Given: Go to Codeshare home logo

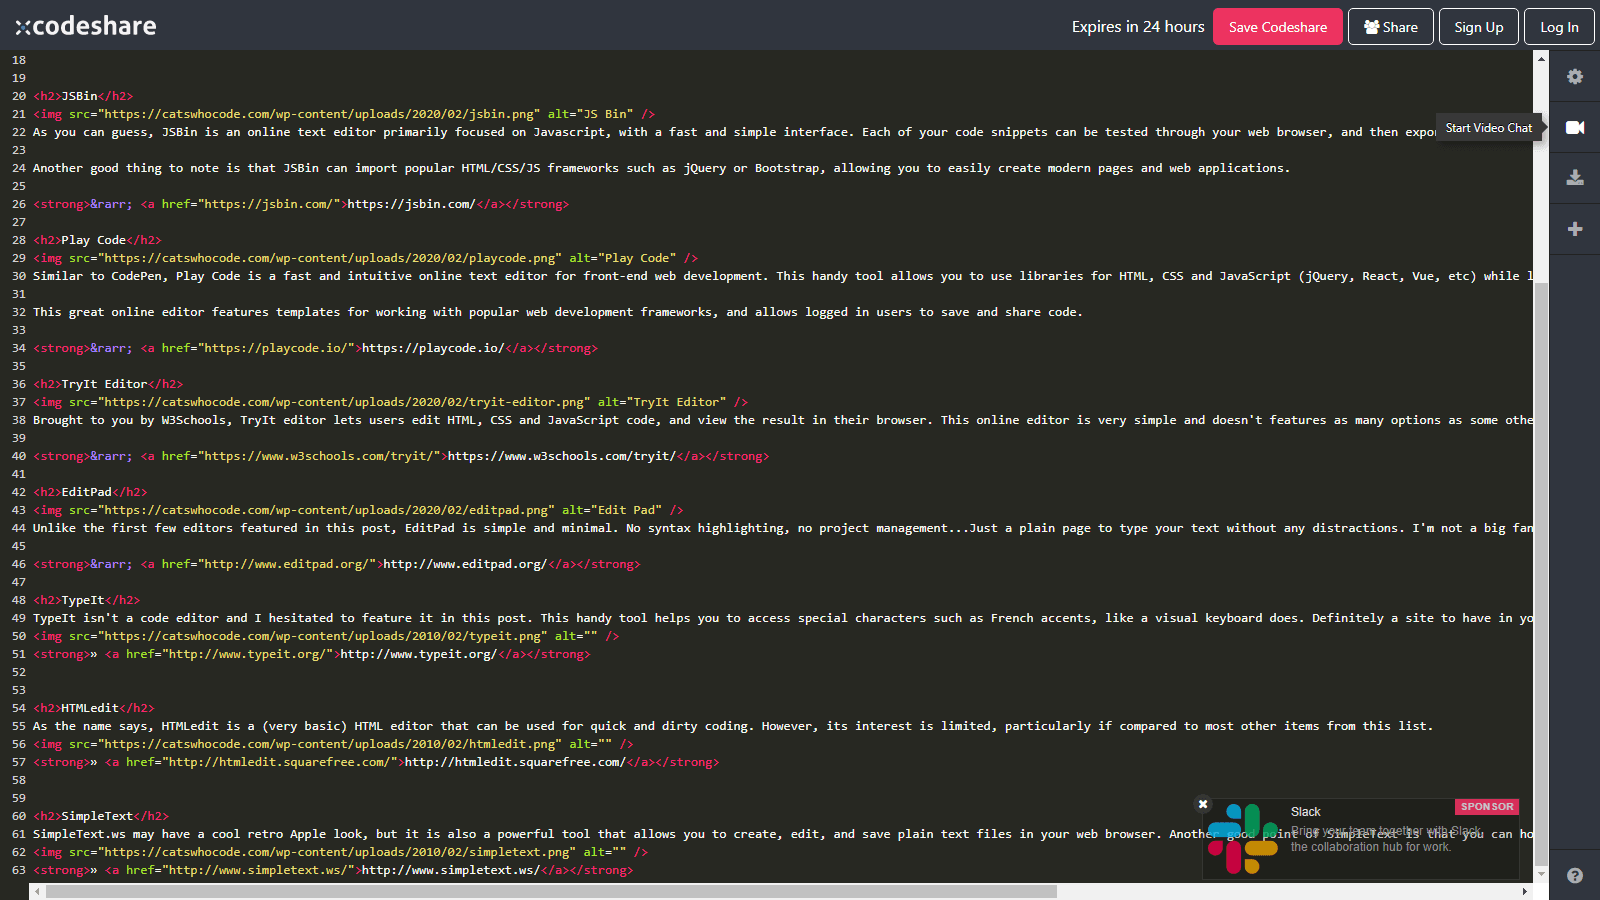Looking at the screenshot, I should pos(86,26).
